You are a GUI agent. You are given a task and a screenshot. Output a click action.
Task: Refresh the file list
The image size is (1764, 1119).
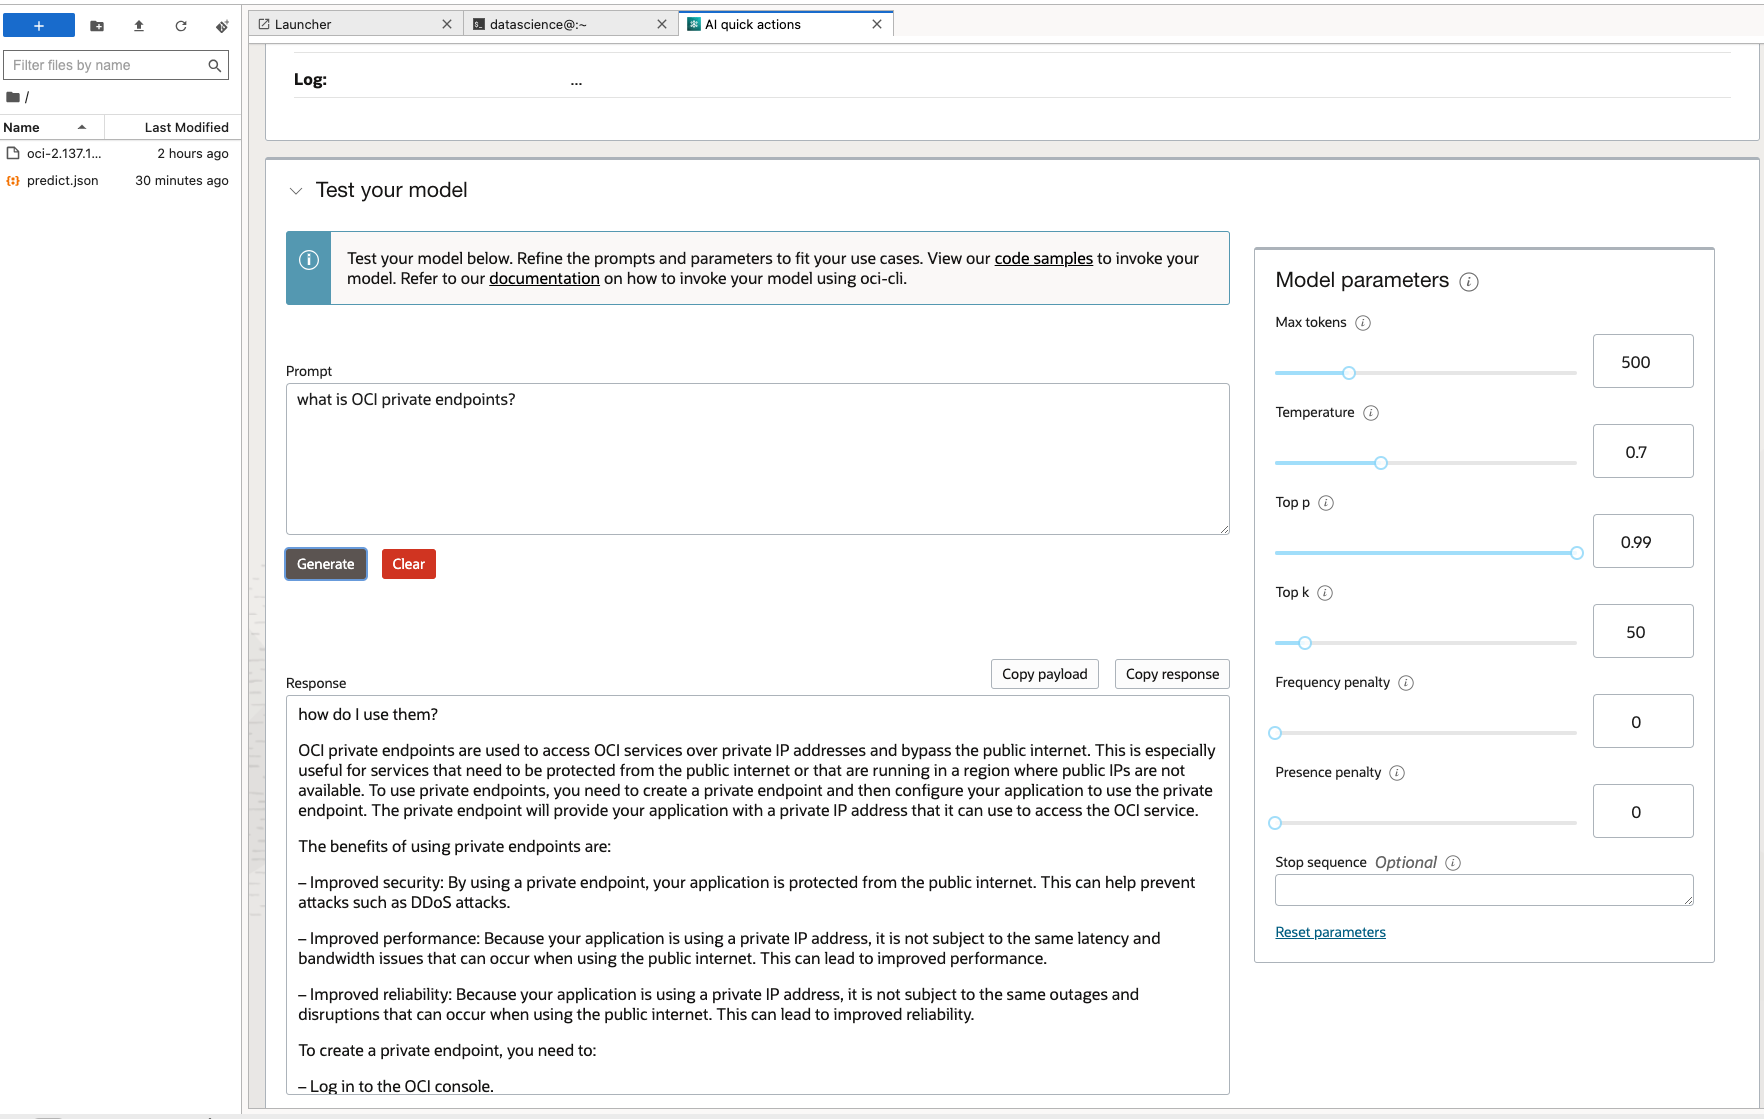click(x=181, y=26)
